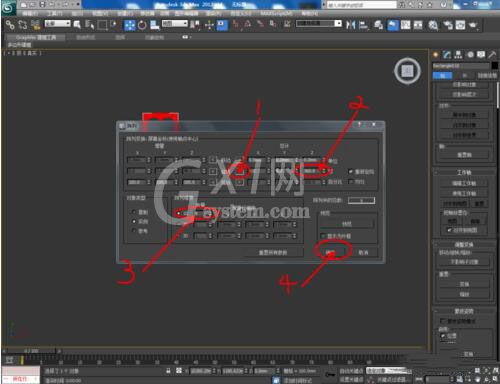Click Rotate totals arrow button in Array

[x=241, y=171]
